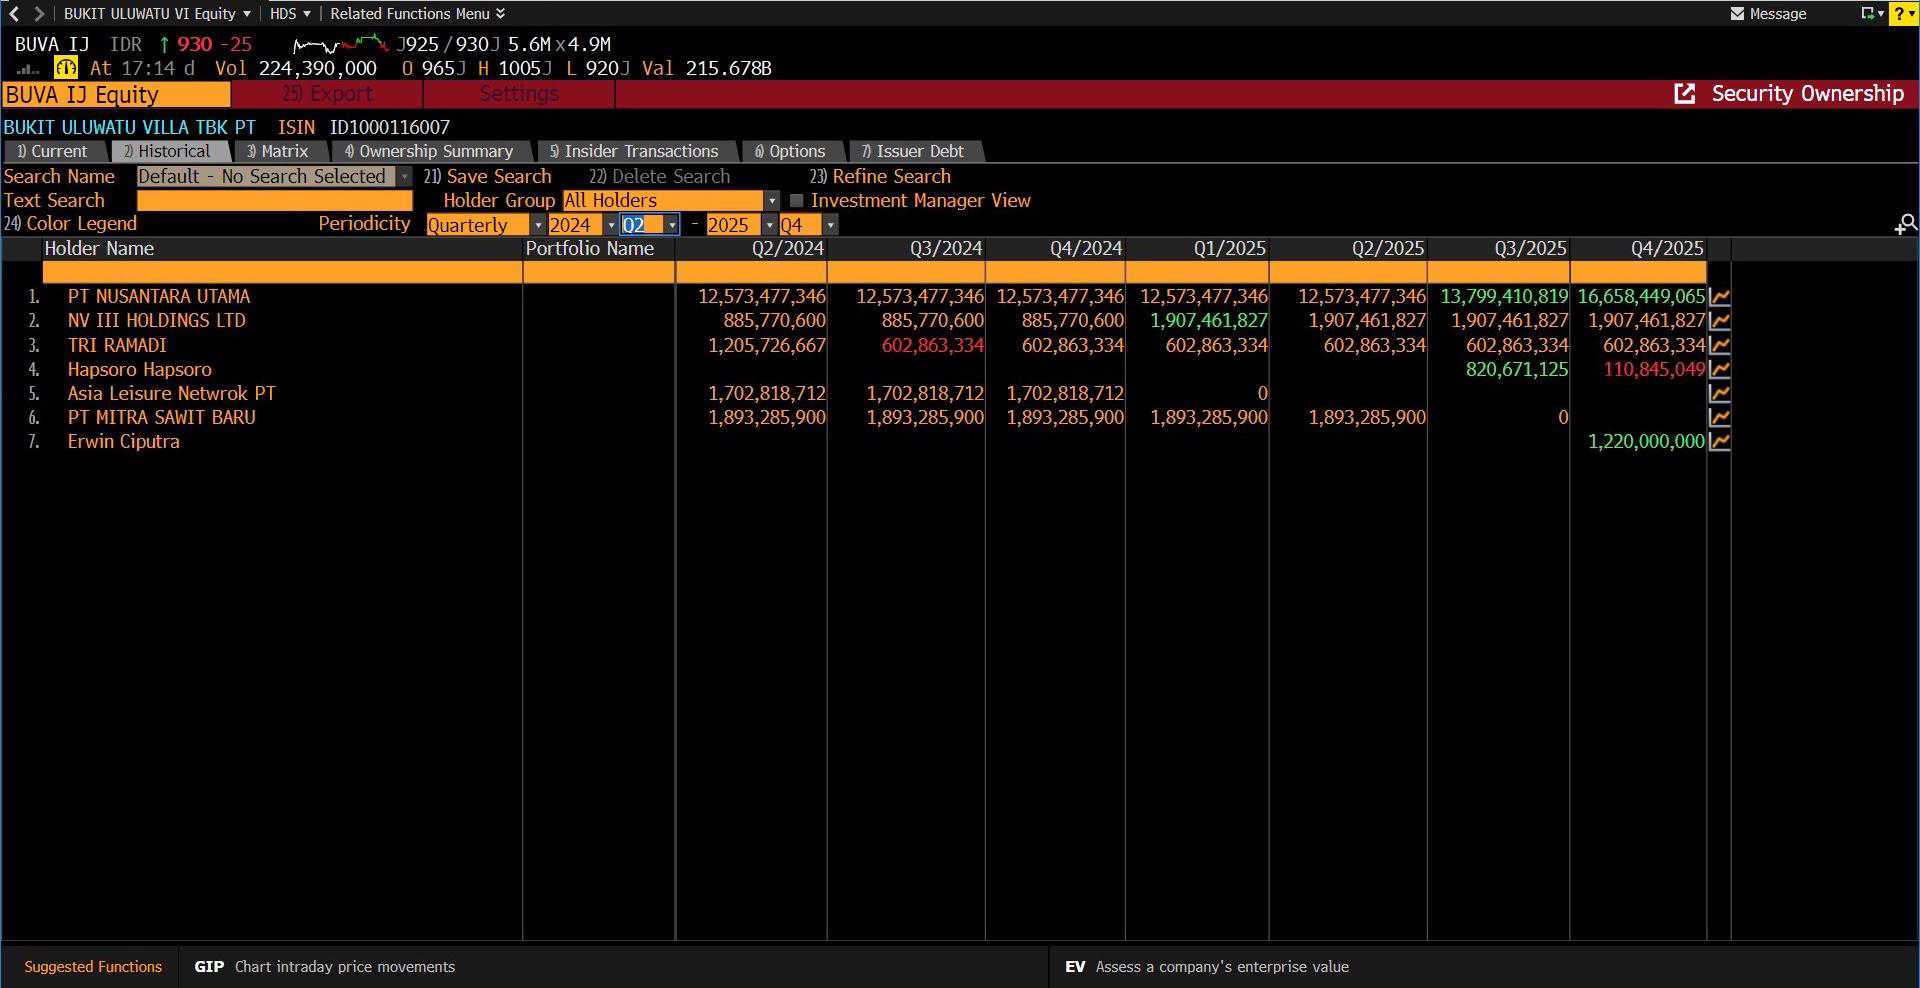This screenshot has height=988, width=1920.
Task: Open the Insider Transactions tab
Action: pyautogui.click(x=634, y=152)
